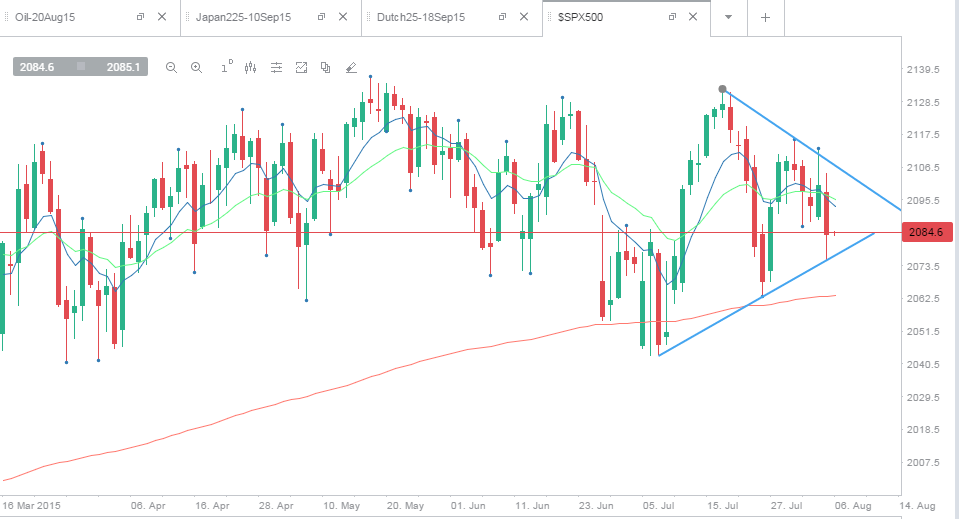959x519 pixels.
Task: Select the gray trendline anchor point
Action: (722, 89)
